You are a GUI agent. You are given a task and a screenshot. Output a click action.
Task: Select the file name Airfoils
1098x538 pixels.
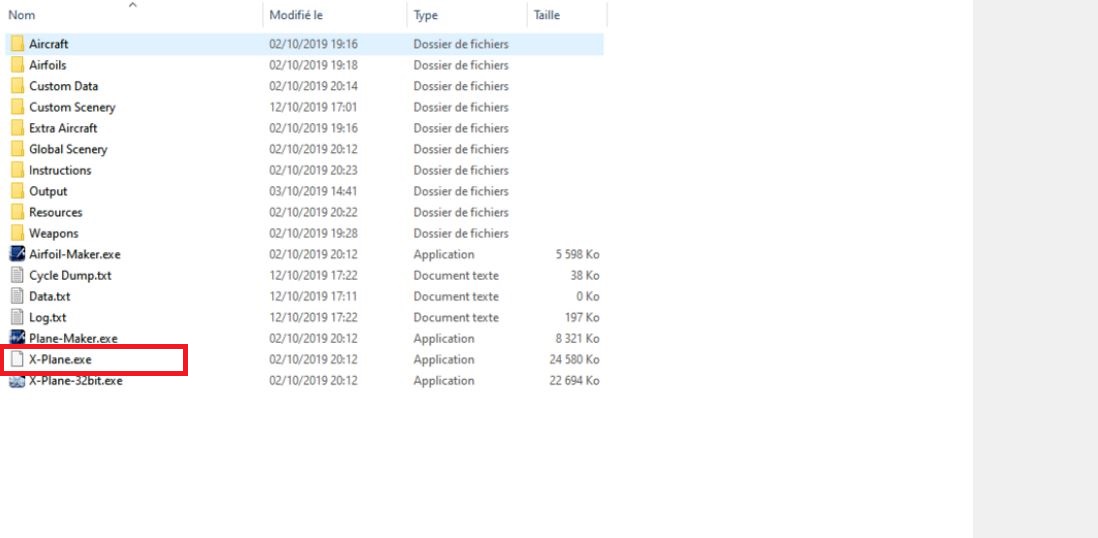click(x=48, y=65)
